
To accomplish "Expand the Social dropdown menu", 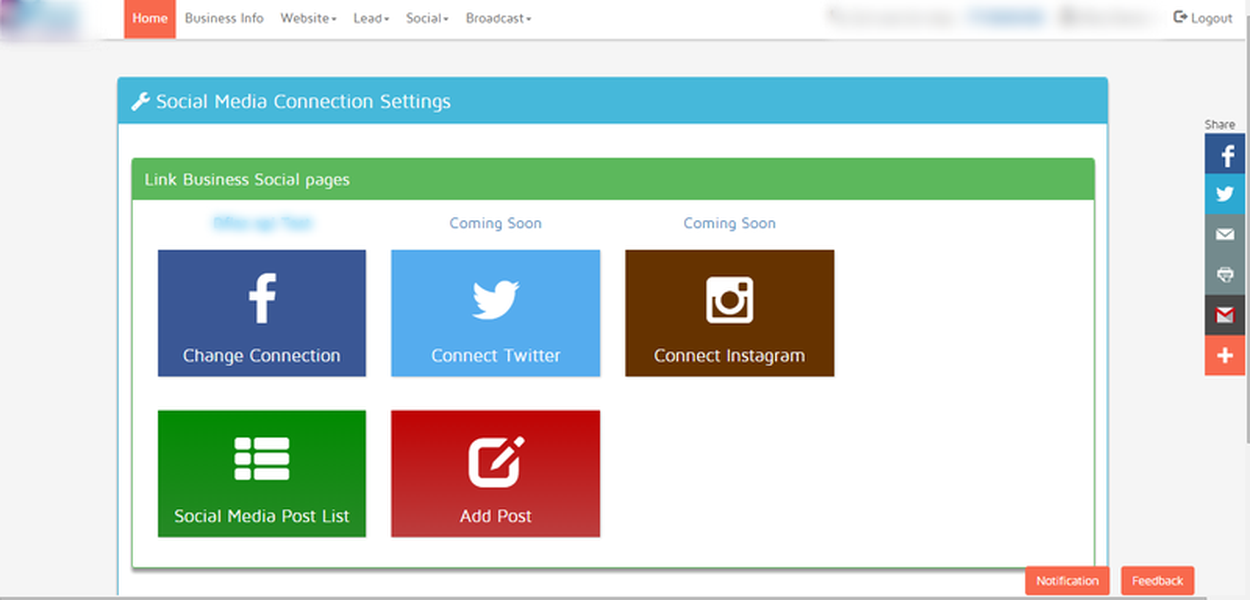I will pos(427,19).
